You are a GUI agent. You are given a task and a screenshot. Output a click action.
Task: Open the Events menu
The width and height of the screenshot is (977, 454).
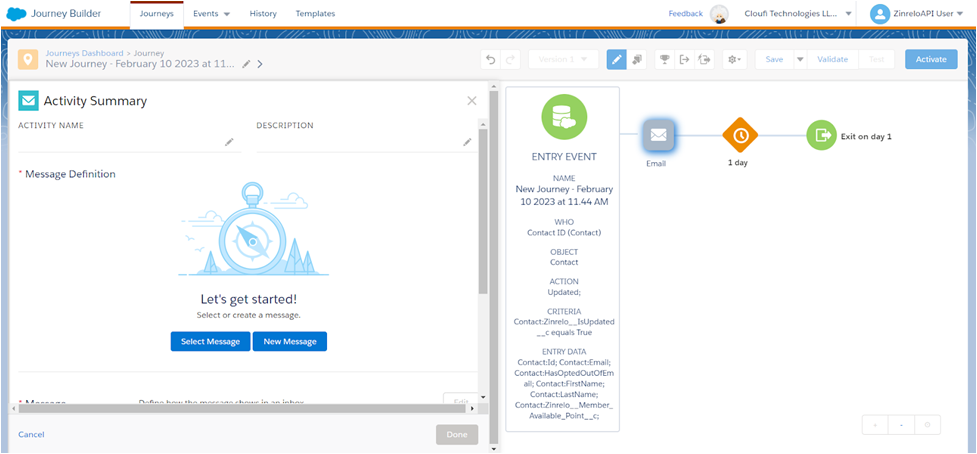click(x=211, y=14)
